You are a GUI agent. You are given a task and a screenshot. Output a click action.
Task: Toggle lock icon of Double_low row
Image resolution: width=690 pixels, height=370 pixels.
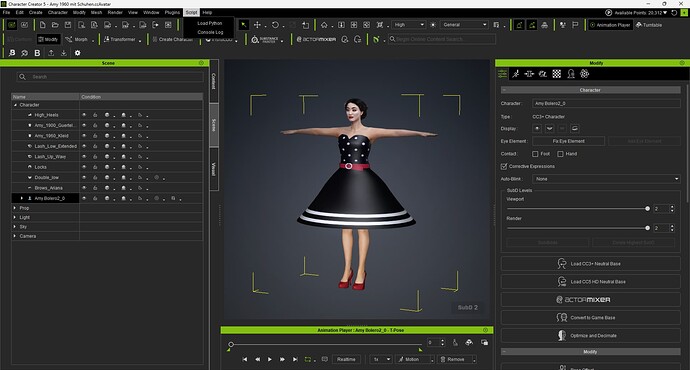(x=95, y=177)
